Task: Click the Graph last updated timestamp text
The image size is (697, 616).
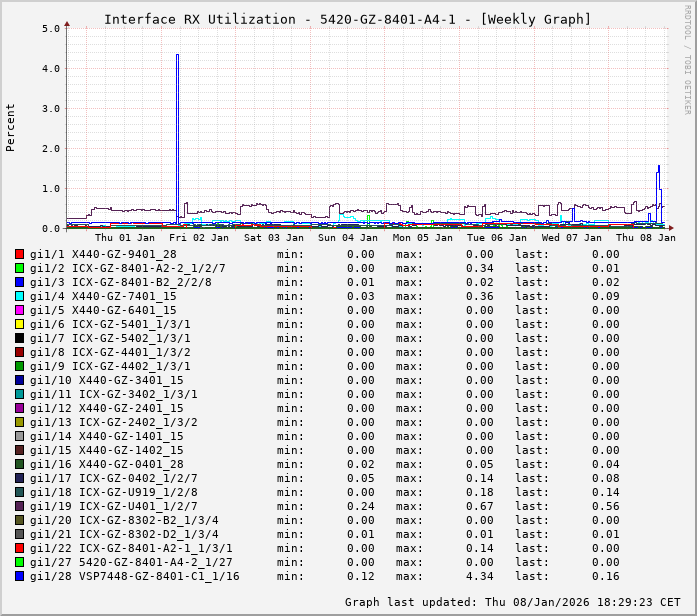Action: point(510,602)
